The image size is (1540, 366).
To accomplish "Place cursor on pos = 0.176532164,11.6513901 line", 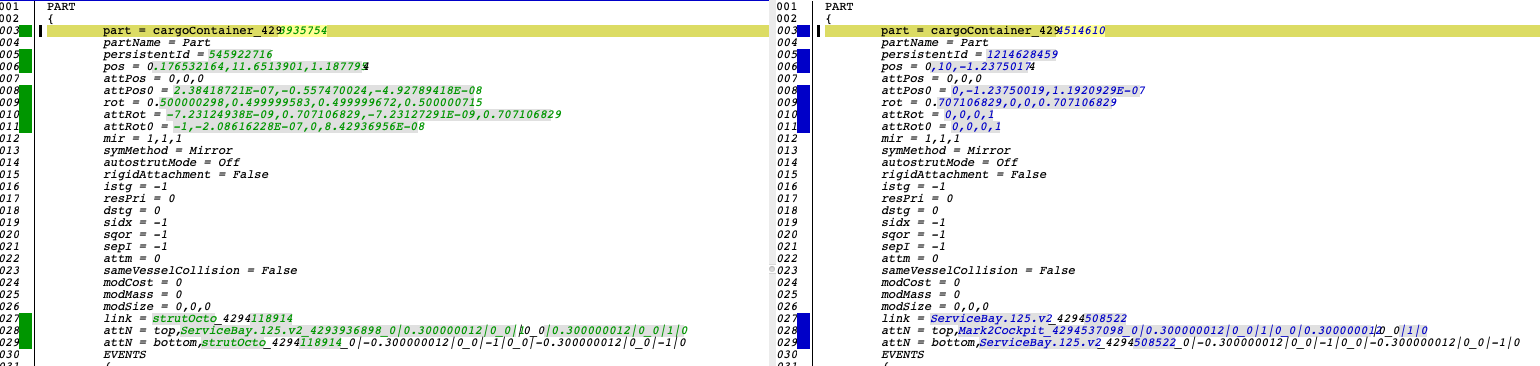I will [x=236, y=66].
